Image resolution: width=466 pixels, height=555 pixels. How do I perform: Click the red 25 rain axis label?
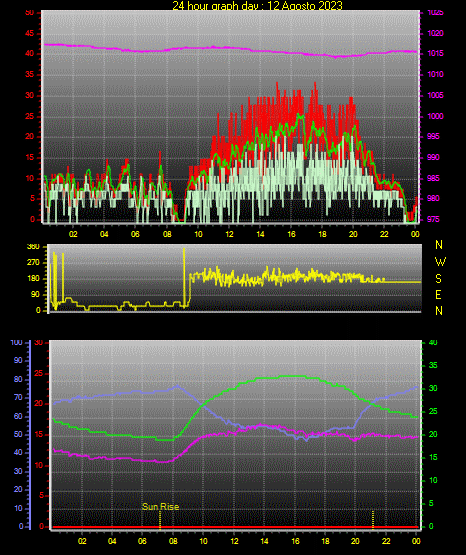[x=38, y=373]
